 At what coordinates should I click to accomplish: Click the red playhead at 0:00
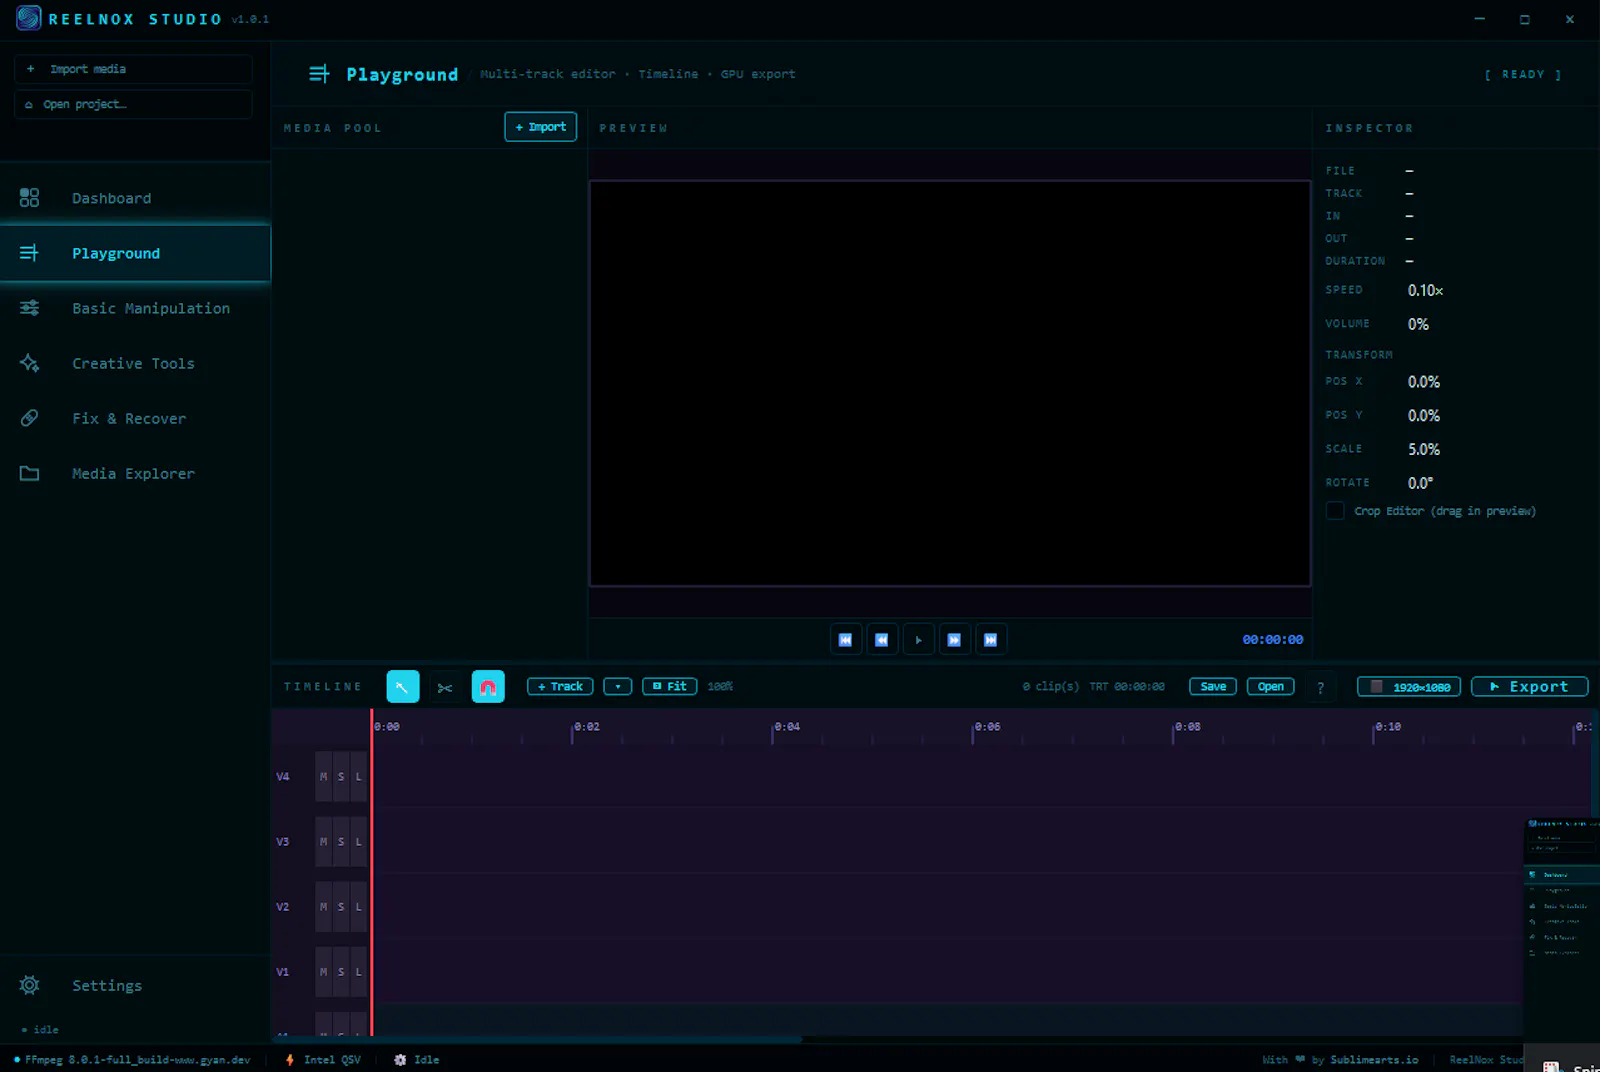point(372,873)
